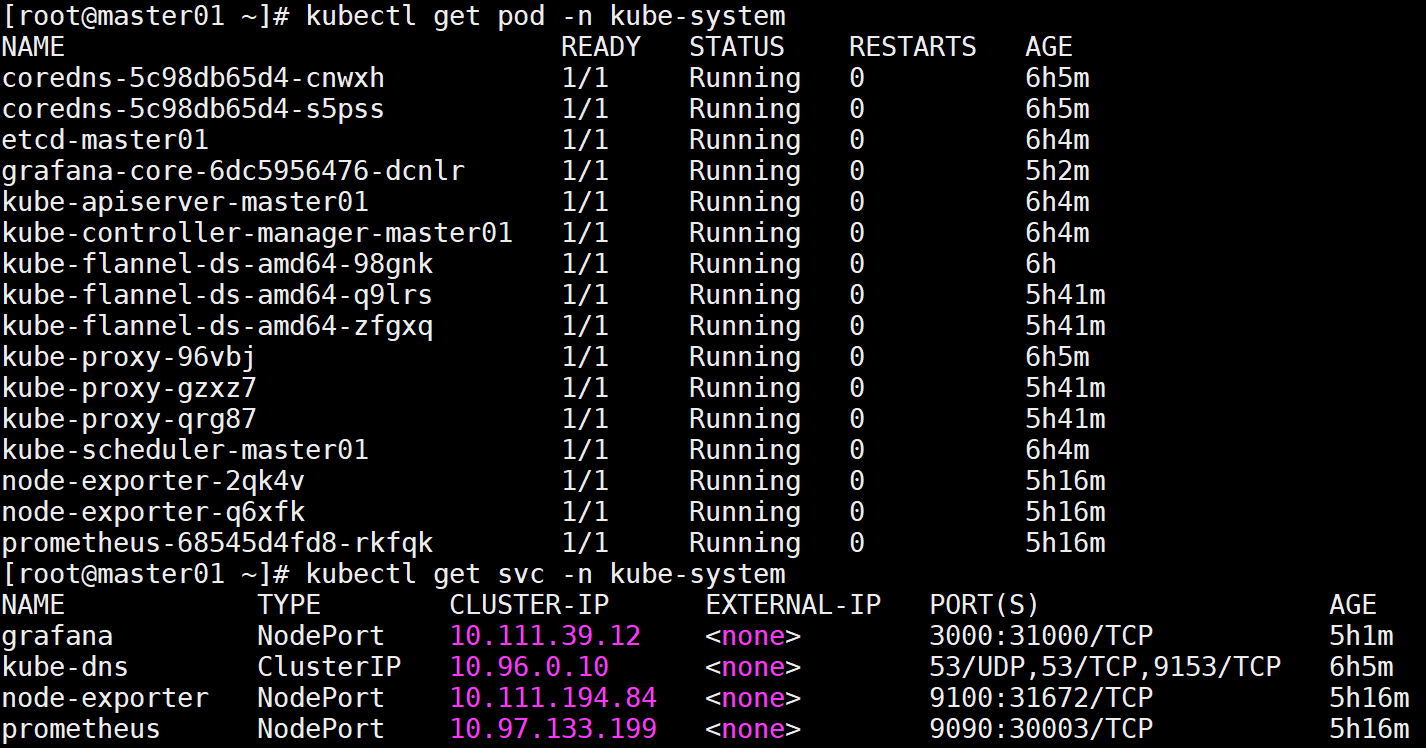Click kube-controller-manager-master01 pod name
Viewport: 1426px width, 748px height.
click(257, 233)
